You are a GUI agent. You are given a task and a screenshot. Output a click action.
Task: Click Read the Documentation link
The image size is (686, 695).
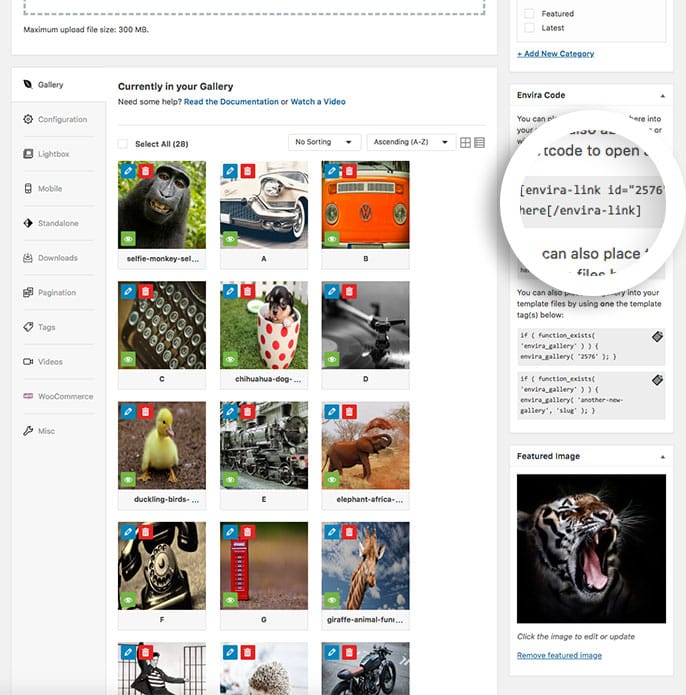tap(231, 102)
